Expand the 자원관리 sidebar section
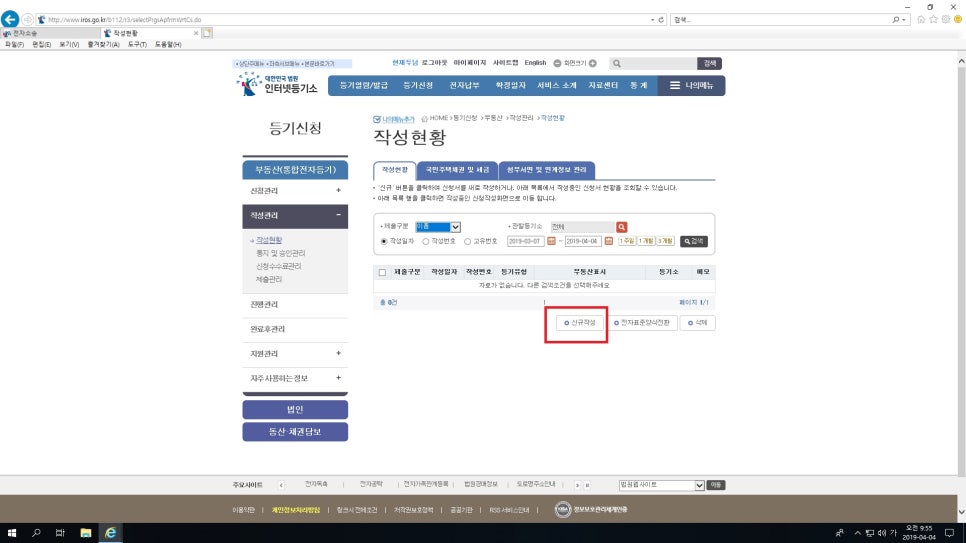 [x=338, y=353]
